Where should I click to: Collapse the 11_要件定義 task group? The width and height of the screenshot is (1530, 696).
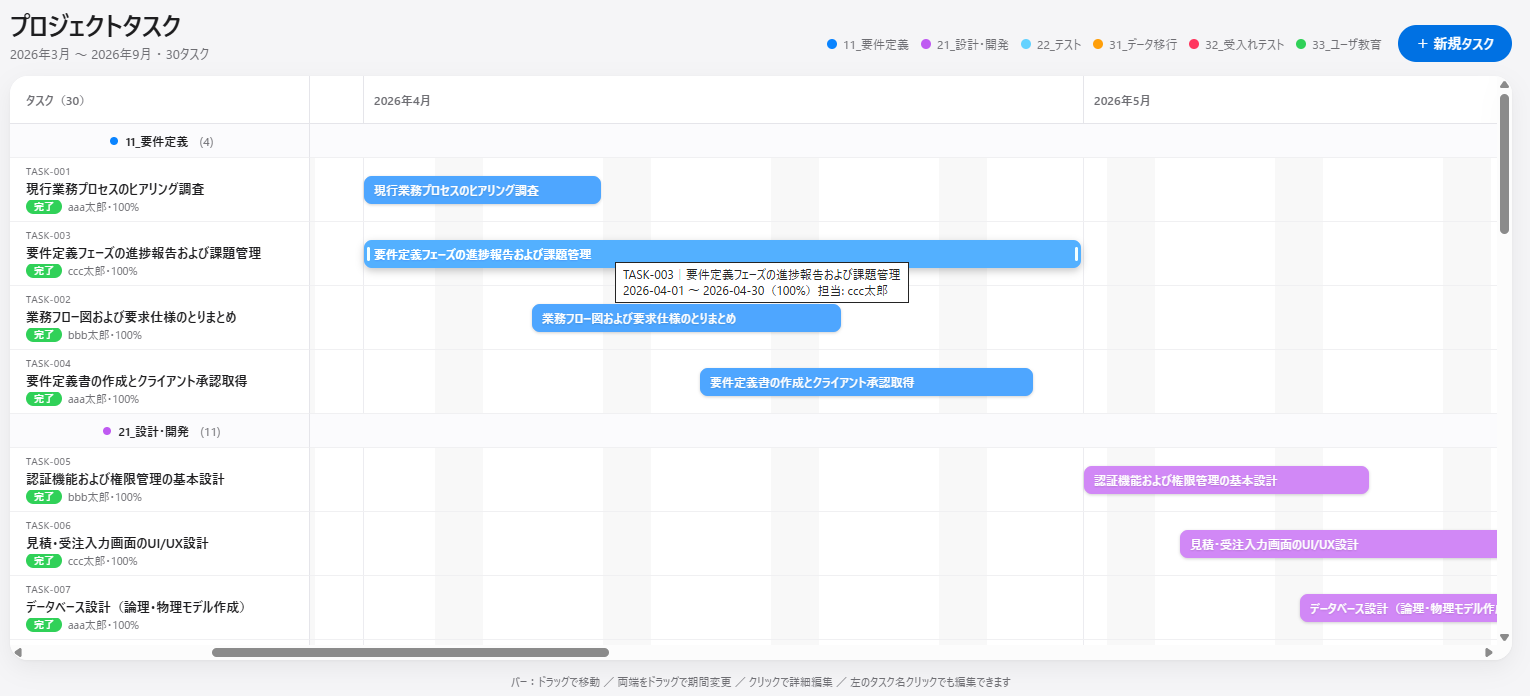160,141
